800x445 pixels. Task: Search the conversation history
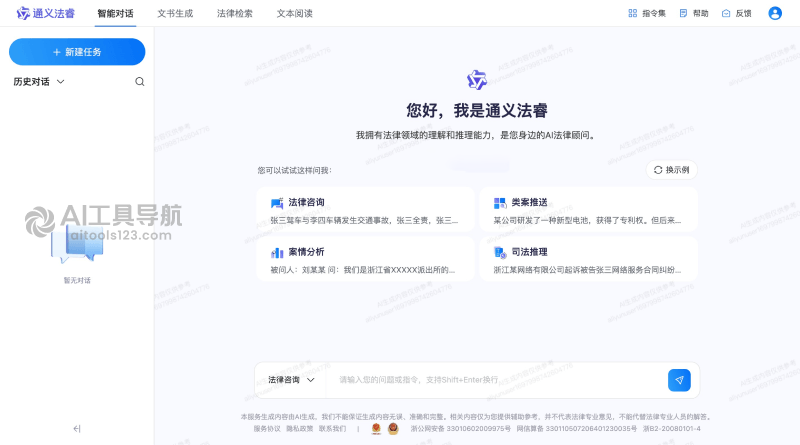(139, 82)
